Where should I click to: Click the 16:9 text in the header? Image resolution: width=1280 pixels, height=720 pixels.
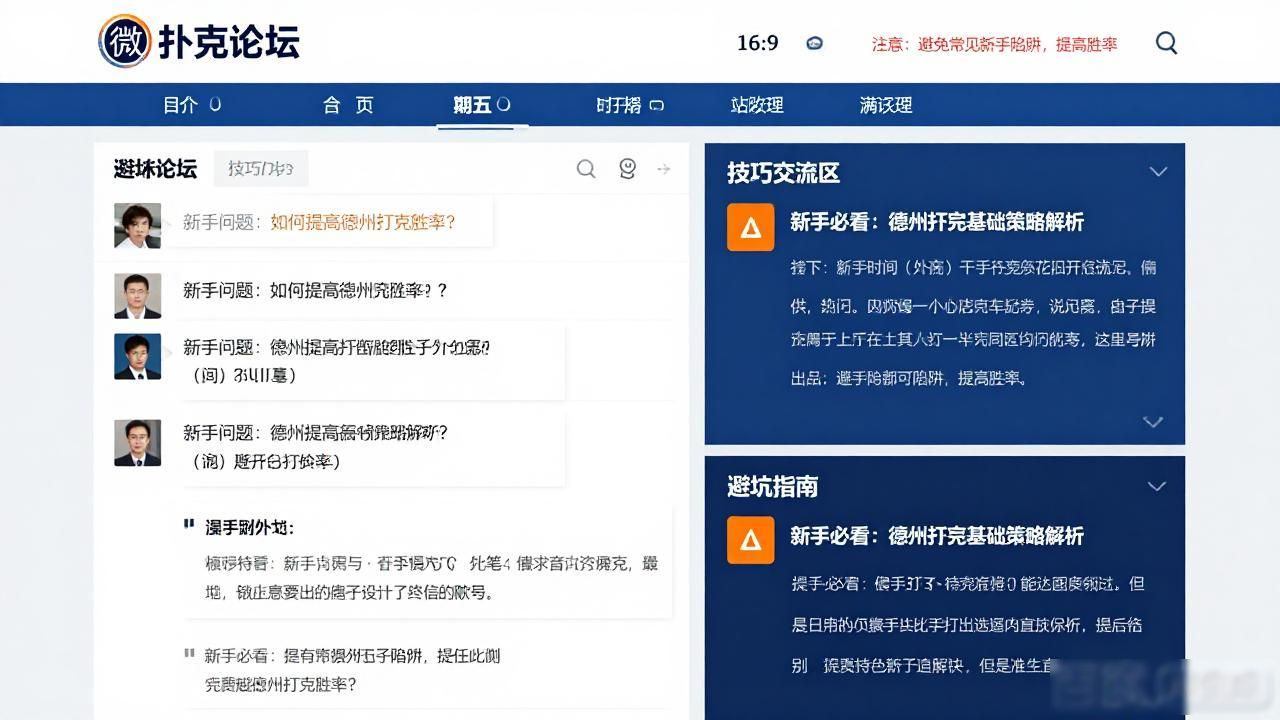point(757,43)
